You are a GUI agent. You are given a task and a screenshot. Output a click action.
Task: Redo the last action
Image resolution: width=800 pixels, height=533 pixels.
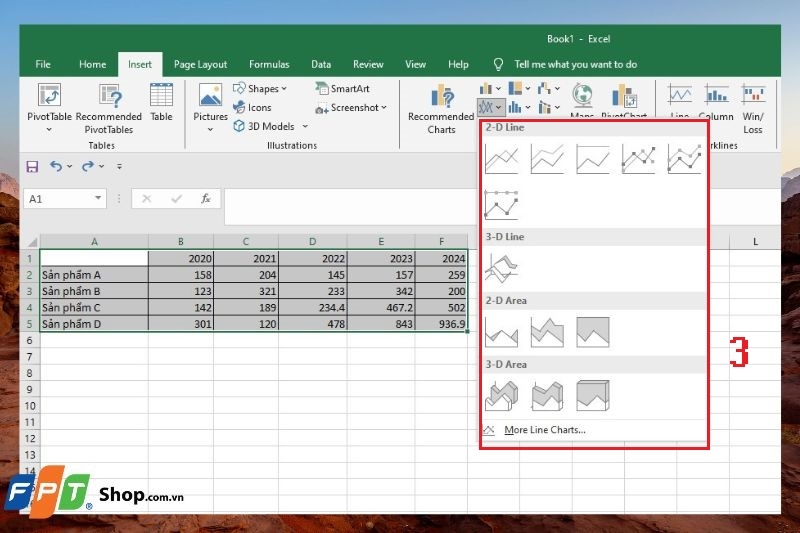[88, 166]
